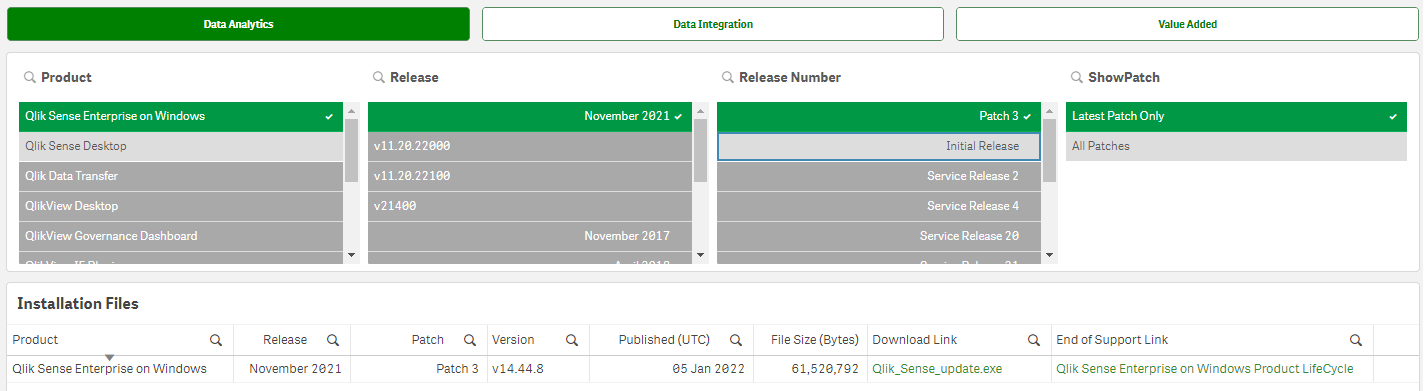Screen dimensions: 1425x391
Task: Download Qlik_Sense_update.exe file
Action: click(x=937, y=369)
